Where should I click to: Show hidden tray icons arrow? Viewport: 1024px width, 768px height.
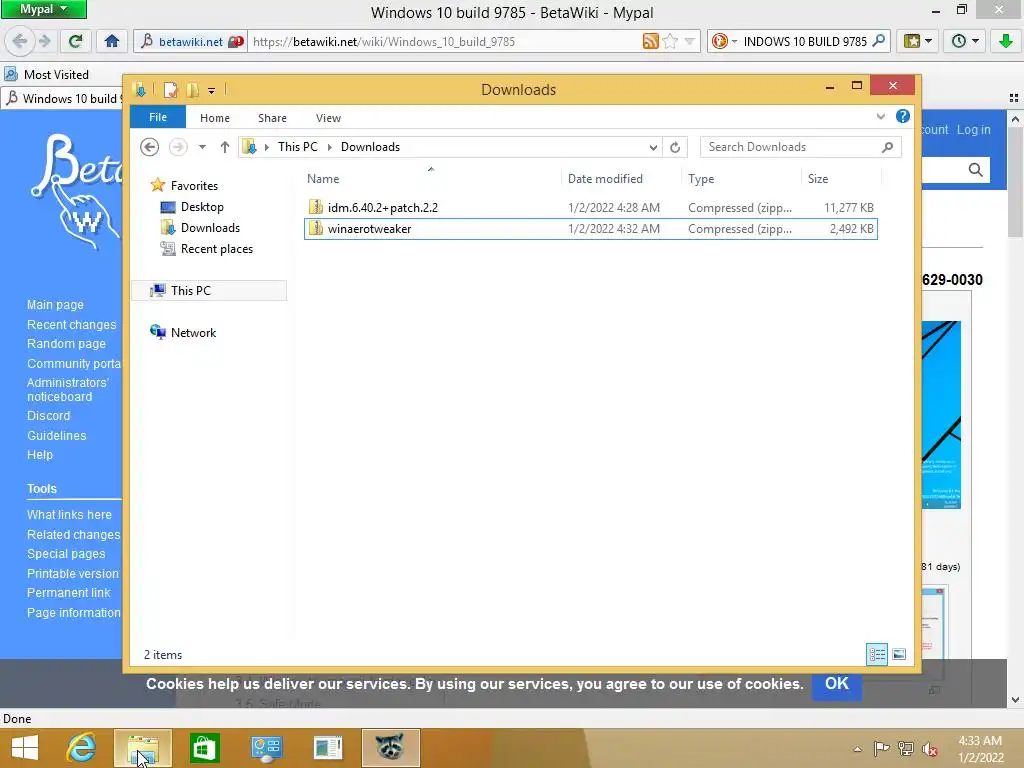pyautogui.click(x=857, y=749)
